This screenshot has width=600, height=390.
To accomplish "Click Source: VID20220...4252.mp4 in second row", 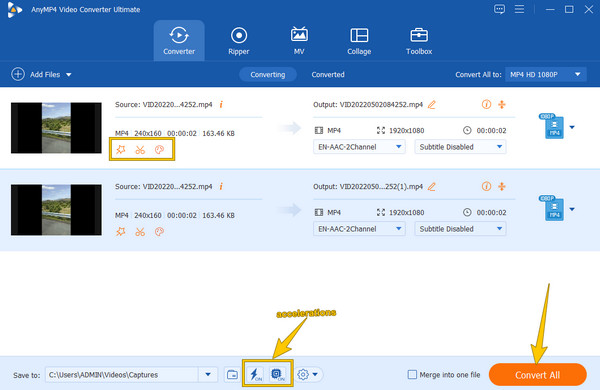I will click(x=163, y=186).
